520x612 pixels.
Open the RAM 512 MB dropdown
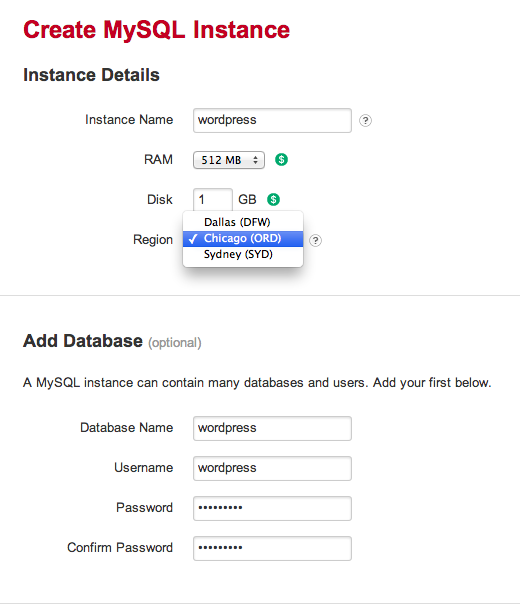coord(229,160)
